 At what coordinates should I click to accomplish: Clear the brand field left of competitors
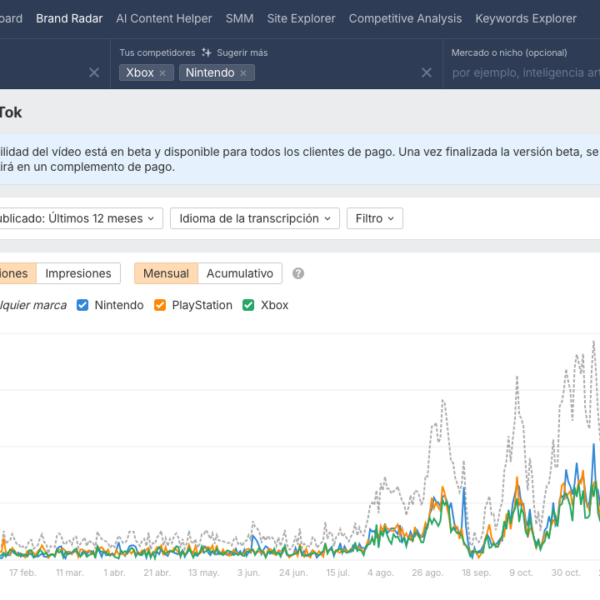pyautogui.click(x=94, y=73)
